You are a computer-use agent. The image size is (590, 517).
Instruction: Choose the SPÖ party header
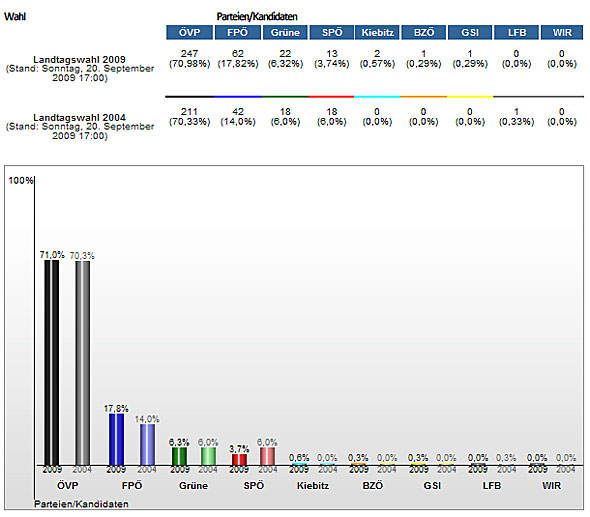click(x=332, y=32)
